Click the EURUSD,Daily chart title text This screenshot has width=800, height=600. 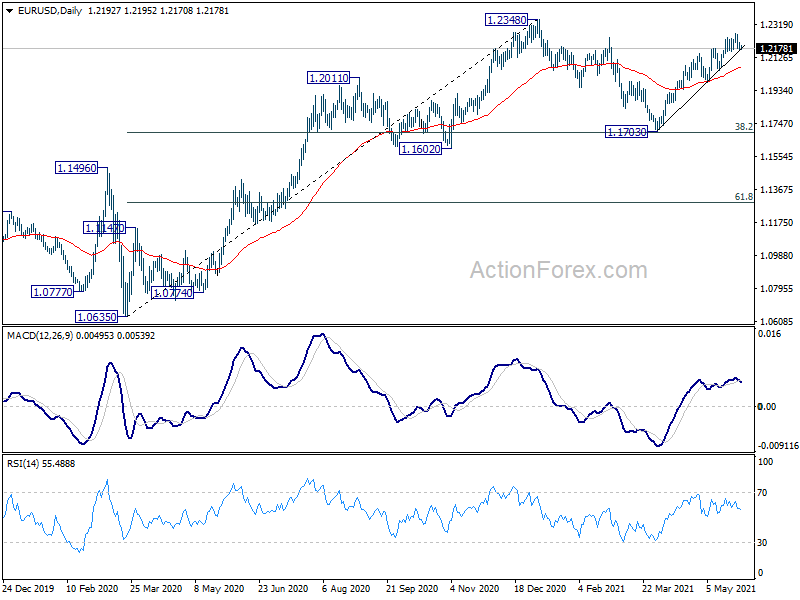coord(49,11)
